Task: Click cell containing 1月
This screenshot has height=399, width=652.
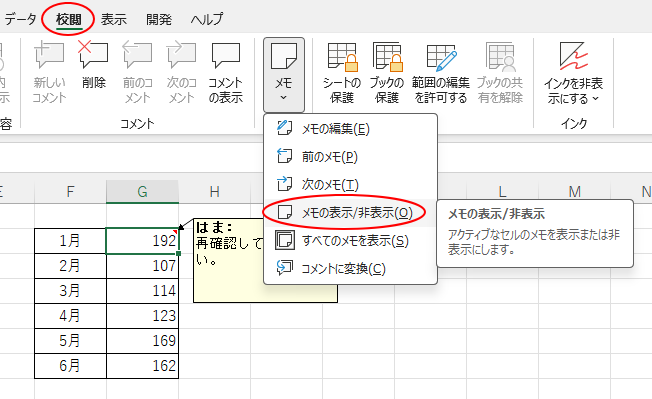Action: click(x=70, y=241)
